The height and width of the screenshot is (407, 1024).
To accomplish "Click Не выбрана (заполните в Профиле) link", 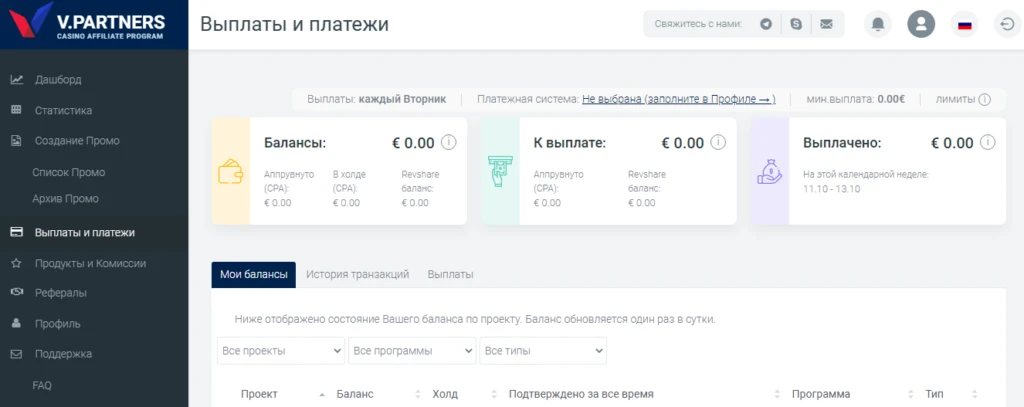I will tap(679, 99).
